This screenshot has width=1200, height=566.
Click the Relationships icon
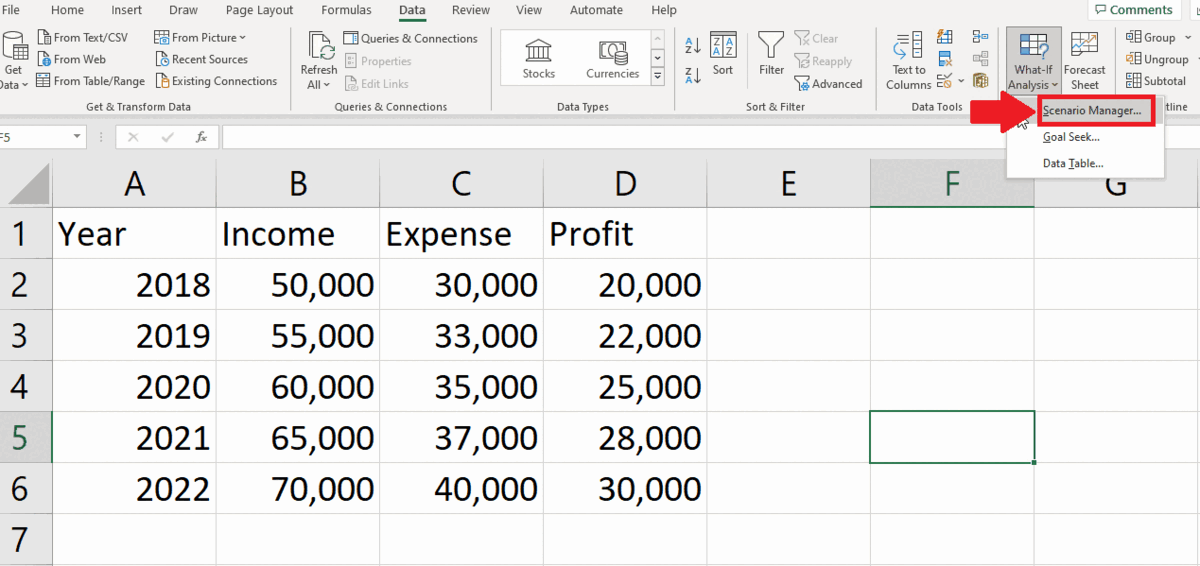[x=980, y=59]
